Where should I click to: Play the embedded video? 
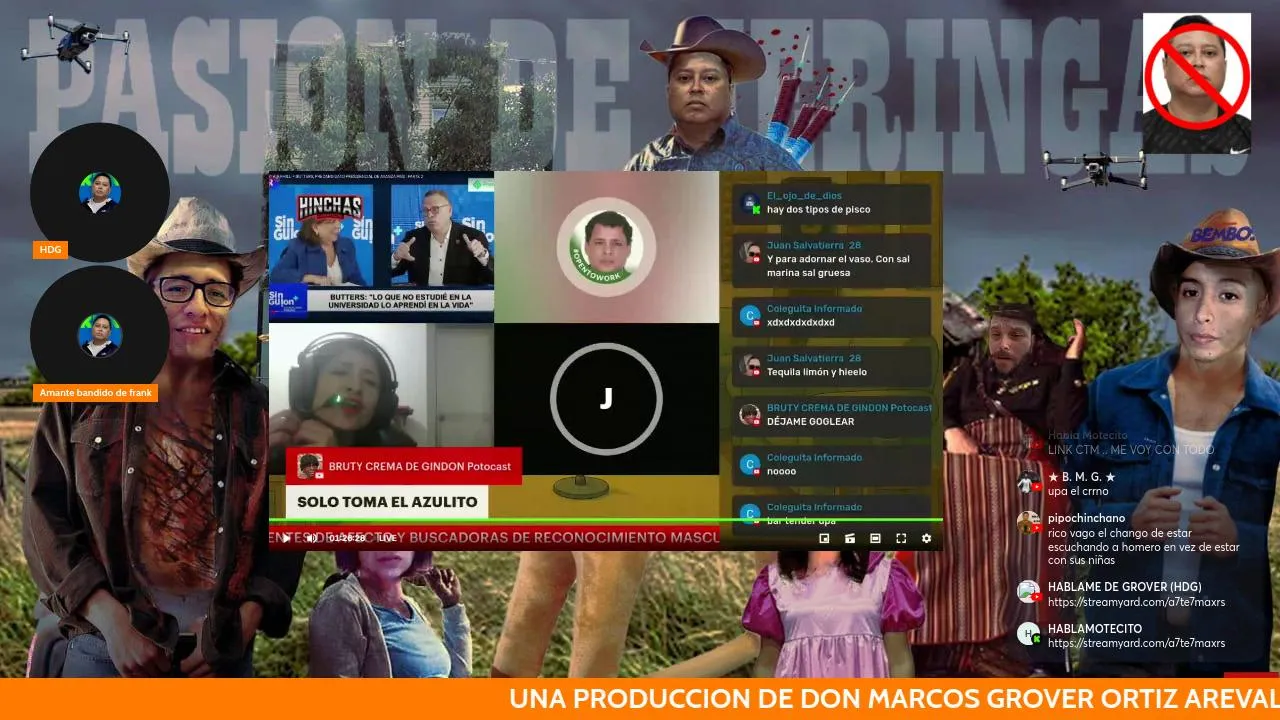[x=285, y=538]
